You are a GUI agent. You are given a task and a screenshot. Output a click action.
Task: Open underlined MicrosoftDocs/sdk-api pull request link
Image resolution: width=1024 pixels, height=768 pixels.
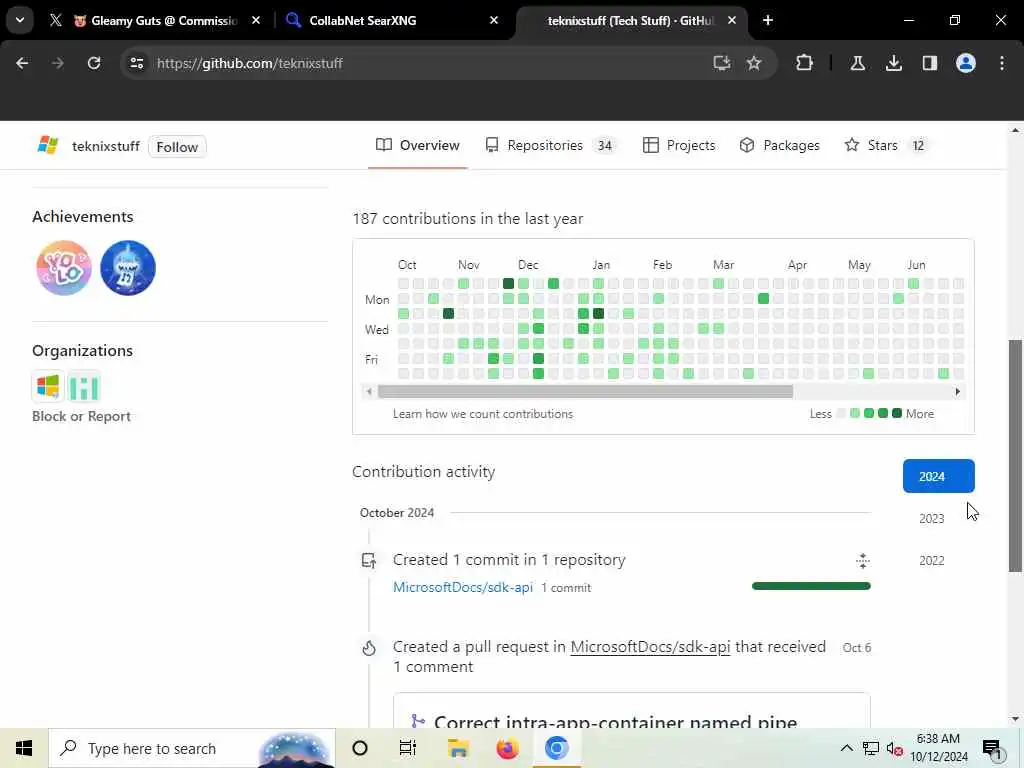click(650, 647)
